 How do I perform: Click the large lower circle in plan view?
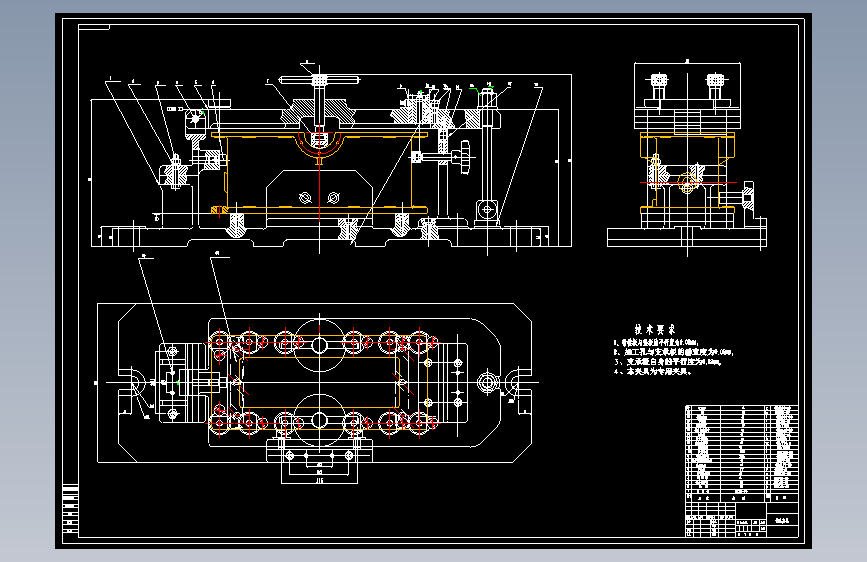tap(320, 420)
